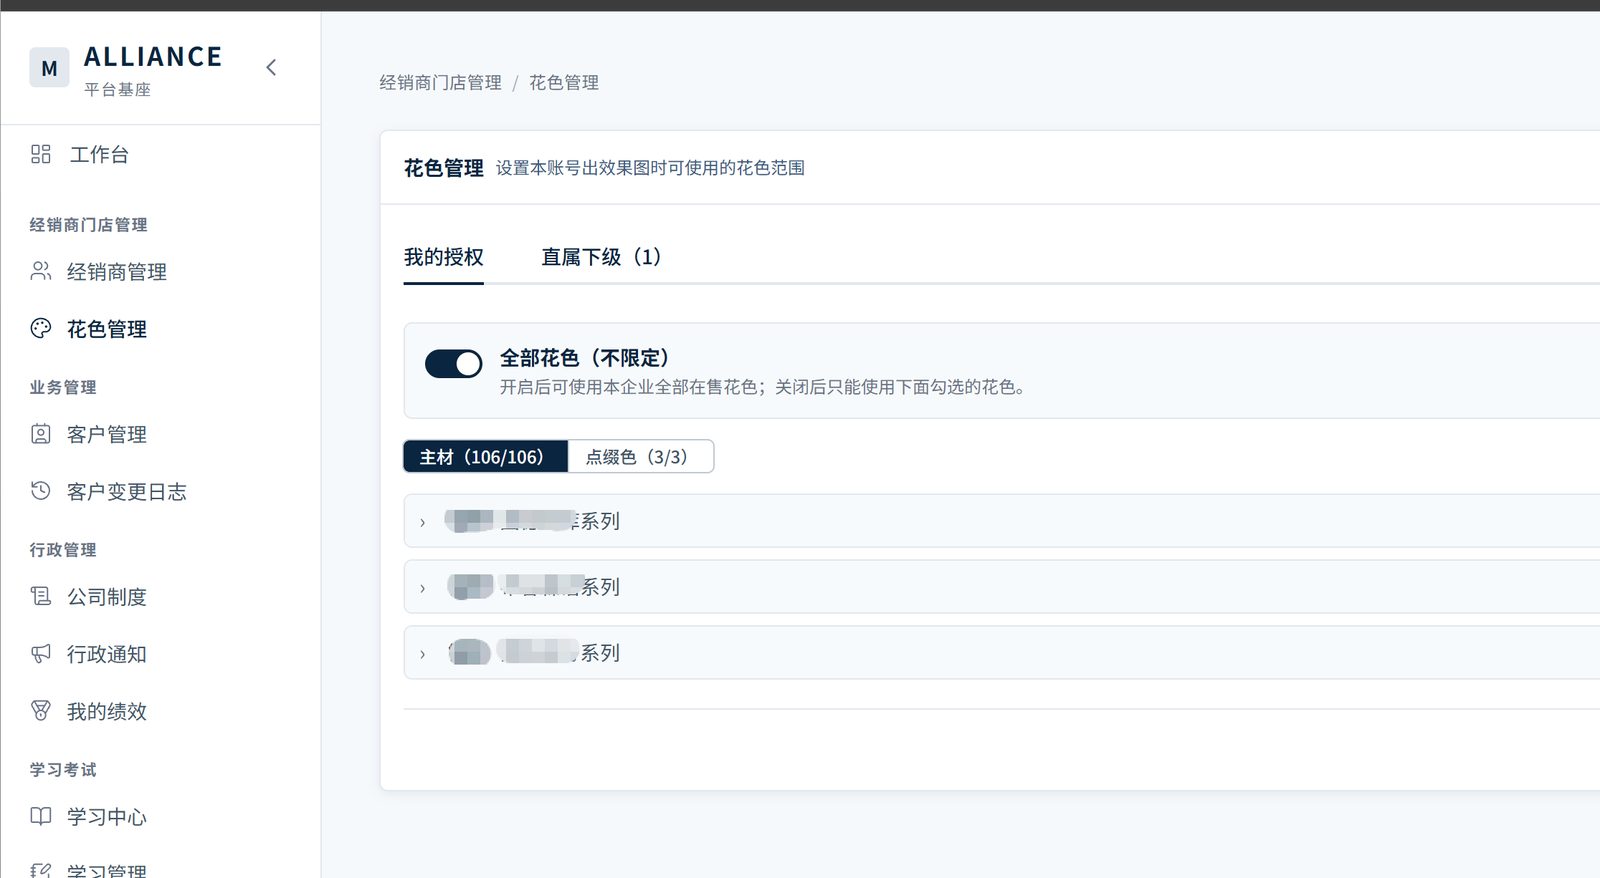Select 花色管理 palette icon in sidebar
Viewport: 1600px width, 878px height.
41,328
